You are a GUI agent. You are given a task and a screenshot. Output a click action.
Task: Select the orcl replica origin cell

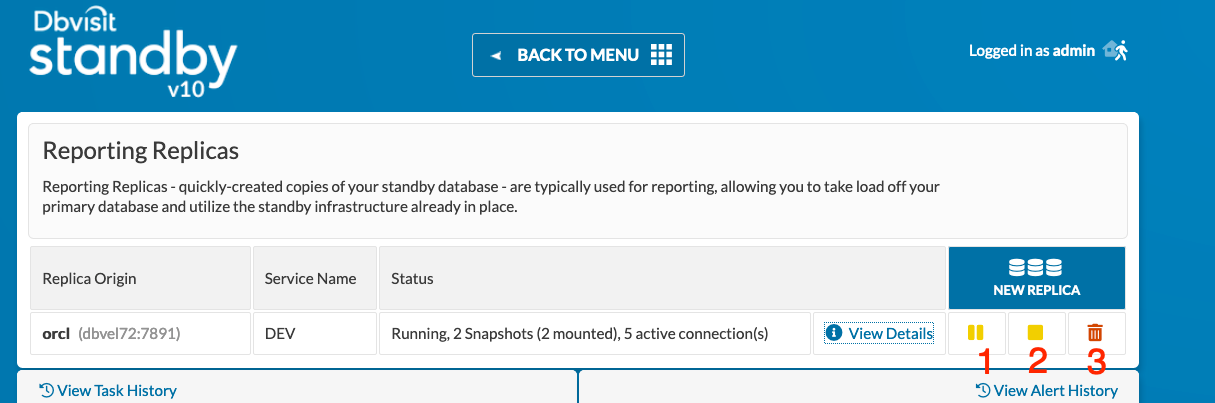140,333
